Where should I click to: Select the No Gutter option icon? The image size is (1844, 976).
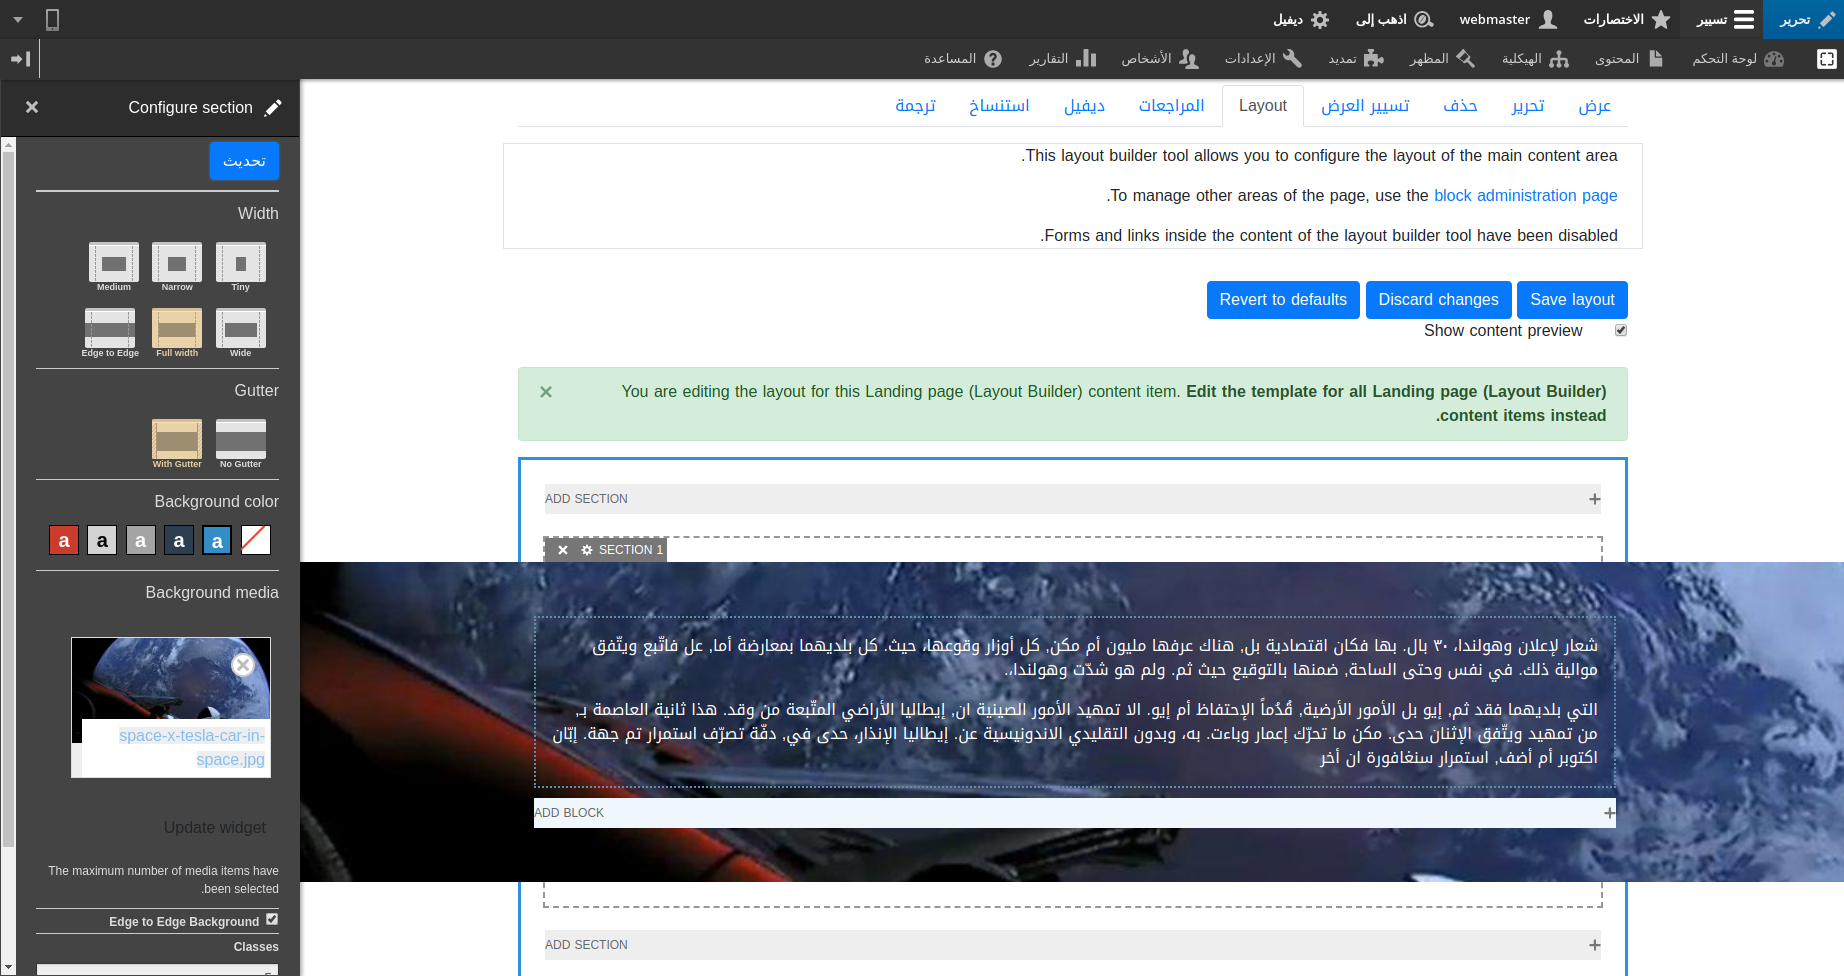(240, 440)
